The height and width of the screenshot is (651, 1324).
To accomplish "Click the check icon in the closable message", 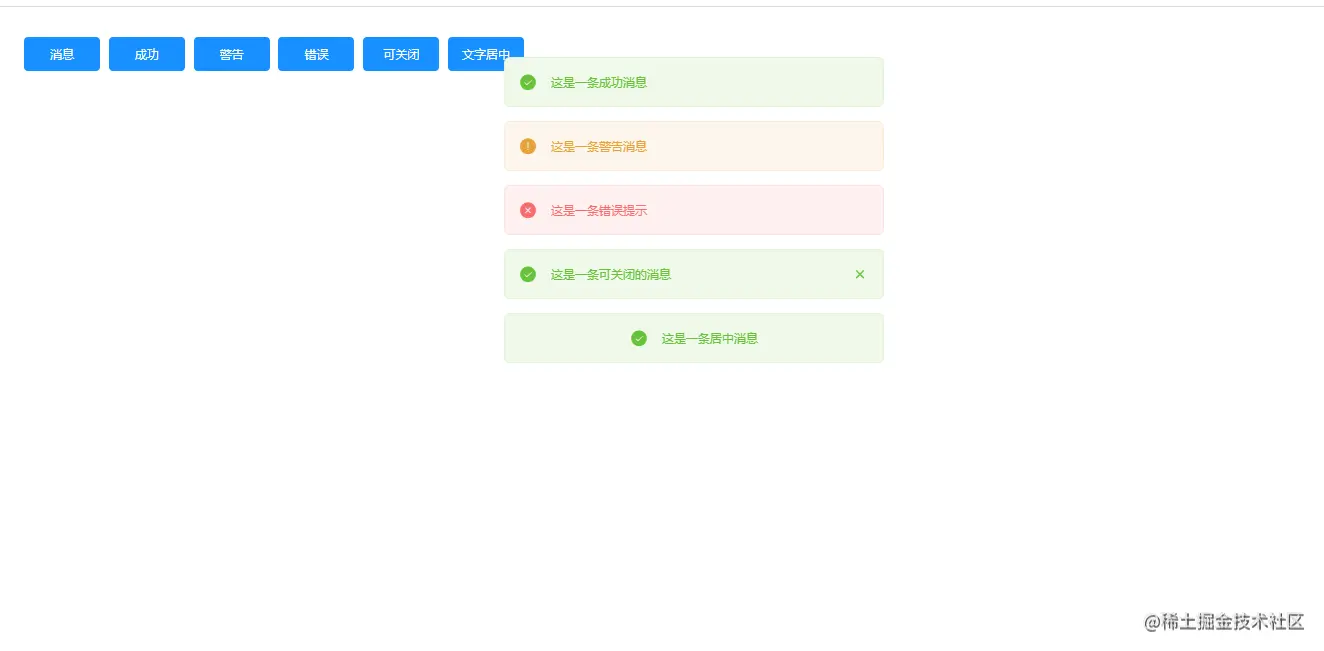I will pyautogui.click(x=528, y=274).
